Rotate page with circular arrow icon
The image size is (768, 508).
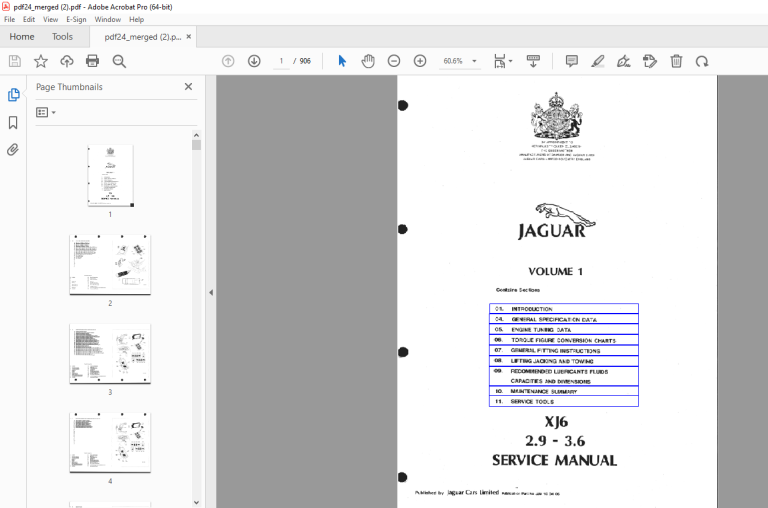(702, 61)
